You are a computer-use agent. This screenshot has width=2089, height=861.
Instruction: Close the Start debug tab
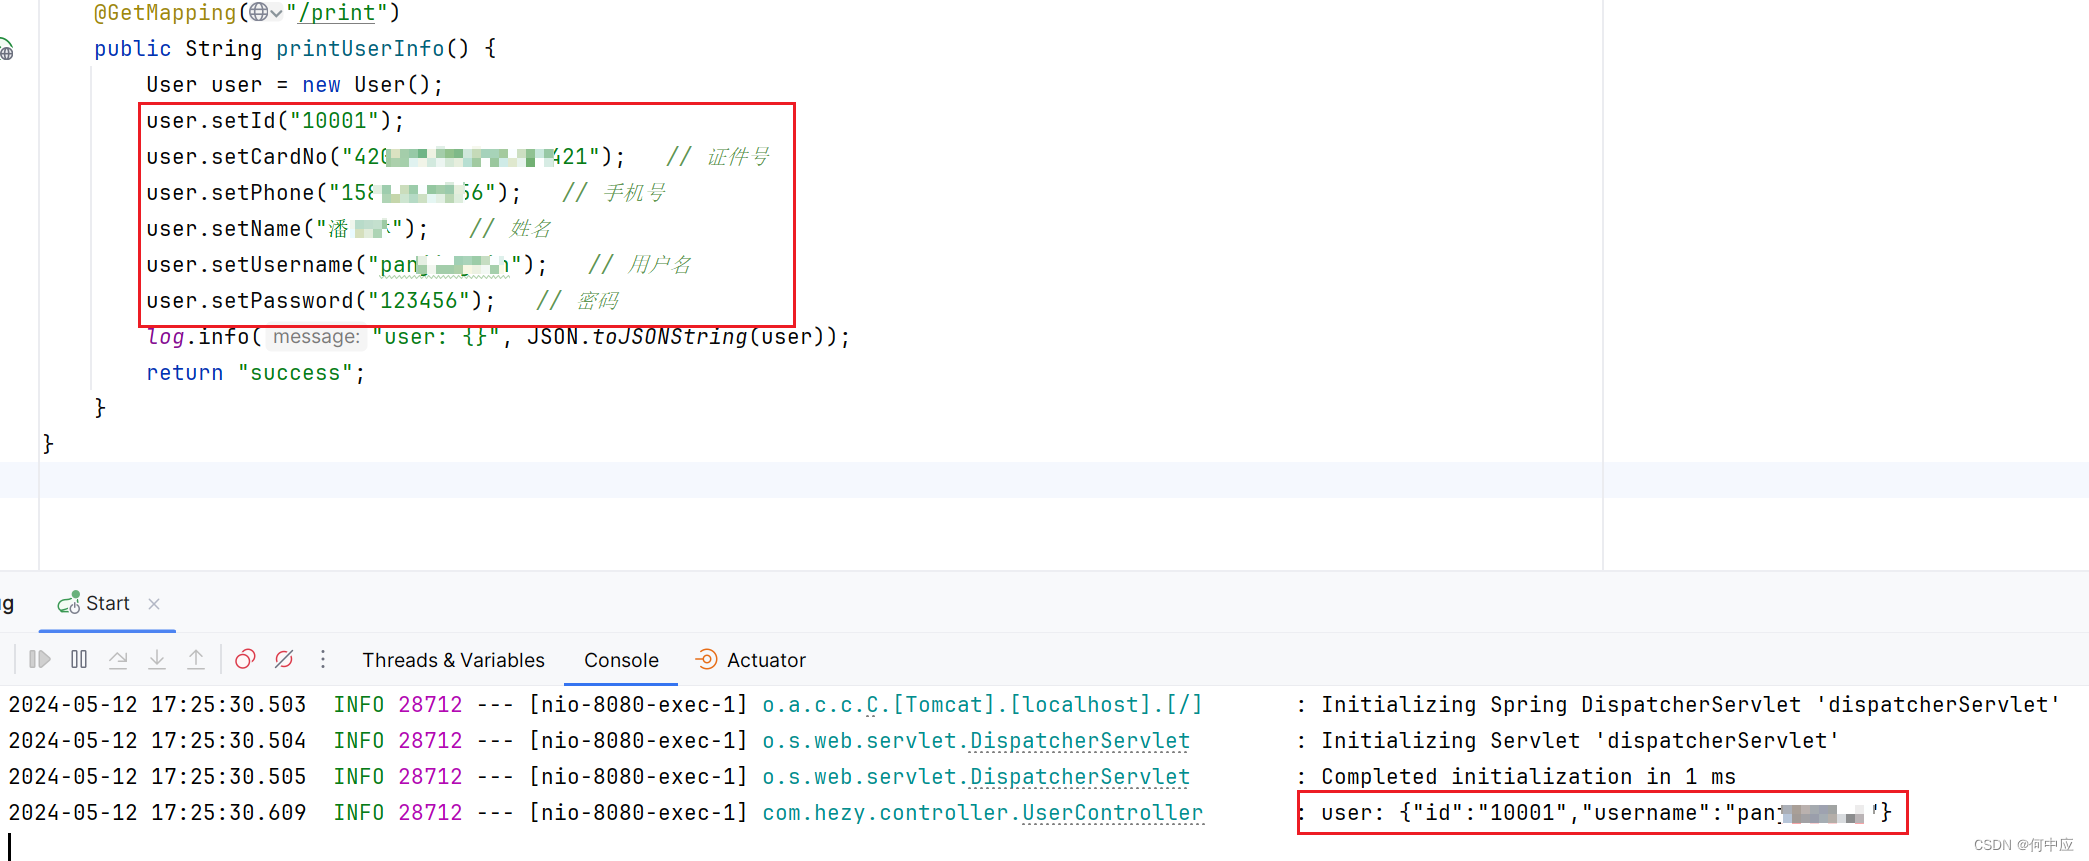point(154,603)
